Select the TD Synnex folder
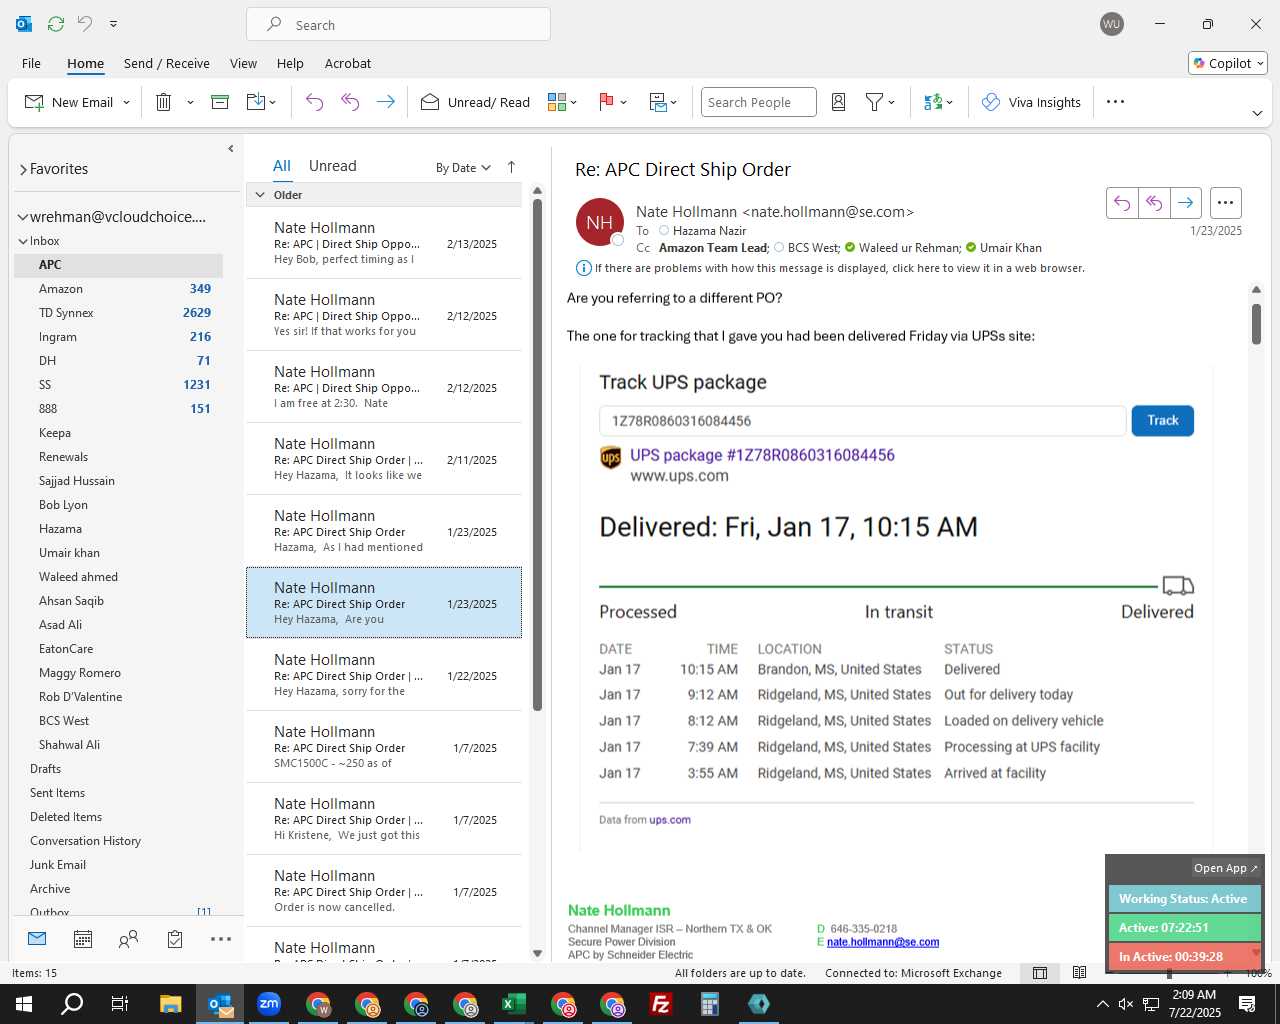The height and width of the screenshot is (1024, 1280). (x=118, y=313)
